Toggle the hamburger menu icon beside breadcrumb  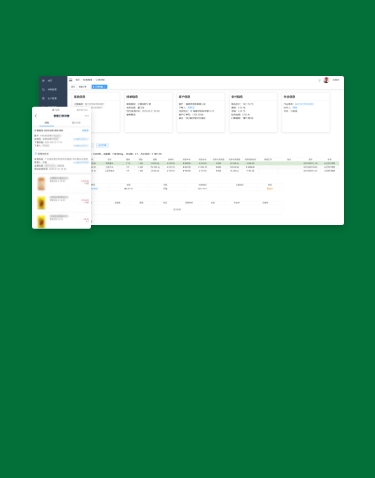click(71, 80)
